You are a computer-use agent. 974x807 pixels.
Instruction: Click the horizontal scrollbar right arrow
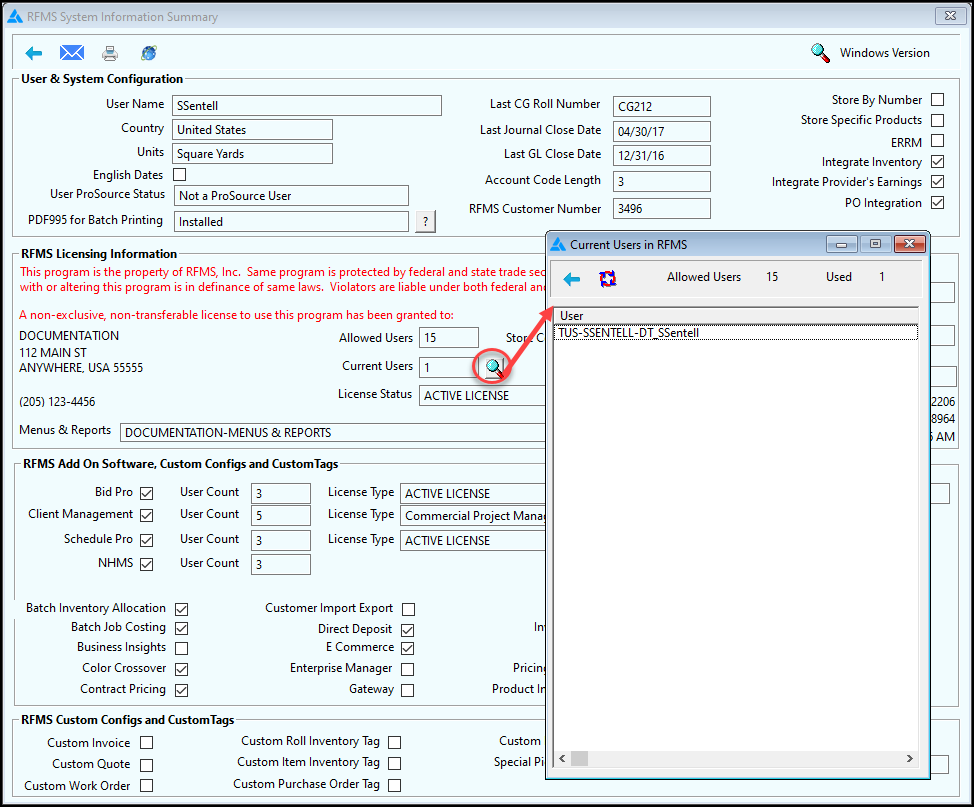tap(909, 759)
